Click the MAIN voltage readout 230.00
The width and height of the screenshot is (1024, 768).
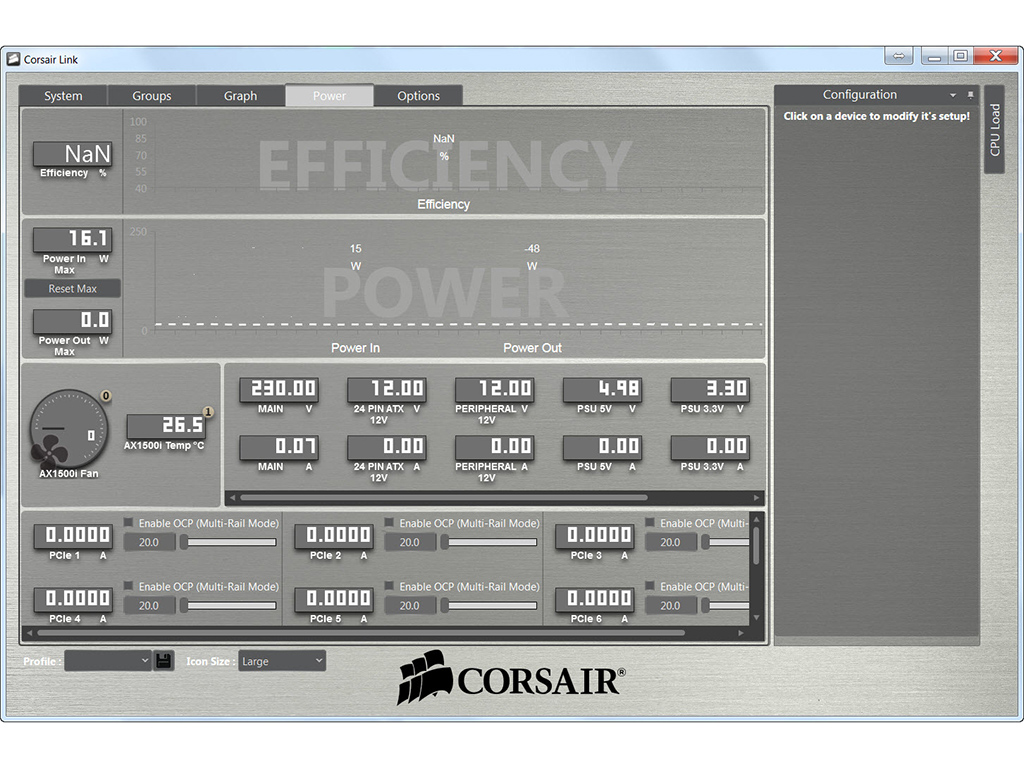(x=279, y=389)
